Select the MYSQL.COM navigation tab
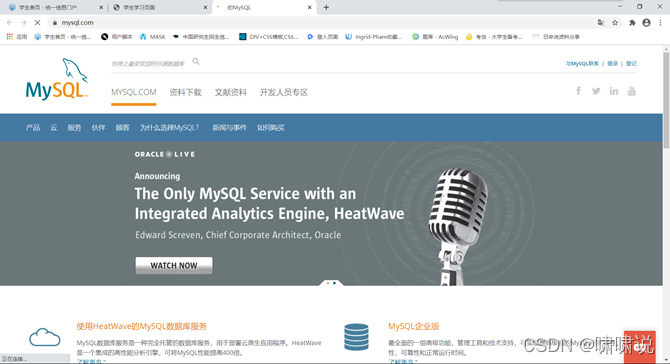 coord(134,92)
